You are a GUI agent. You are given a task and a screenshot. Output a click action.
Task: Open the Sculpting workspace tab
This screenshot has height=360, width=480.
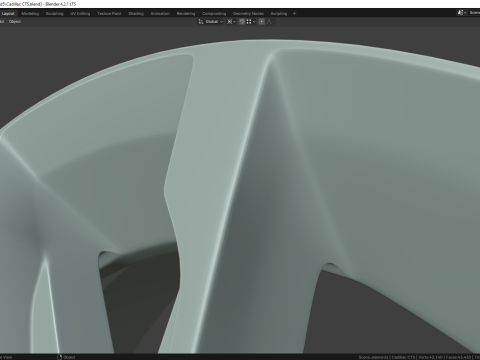(54, 14)
